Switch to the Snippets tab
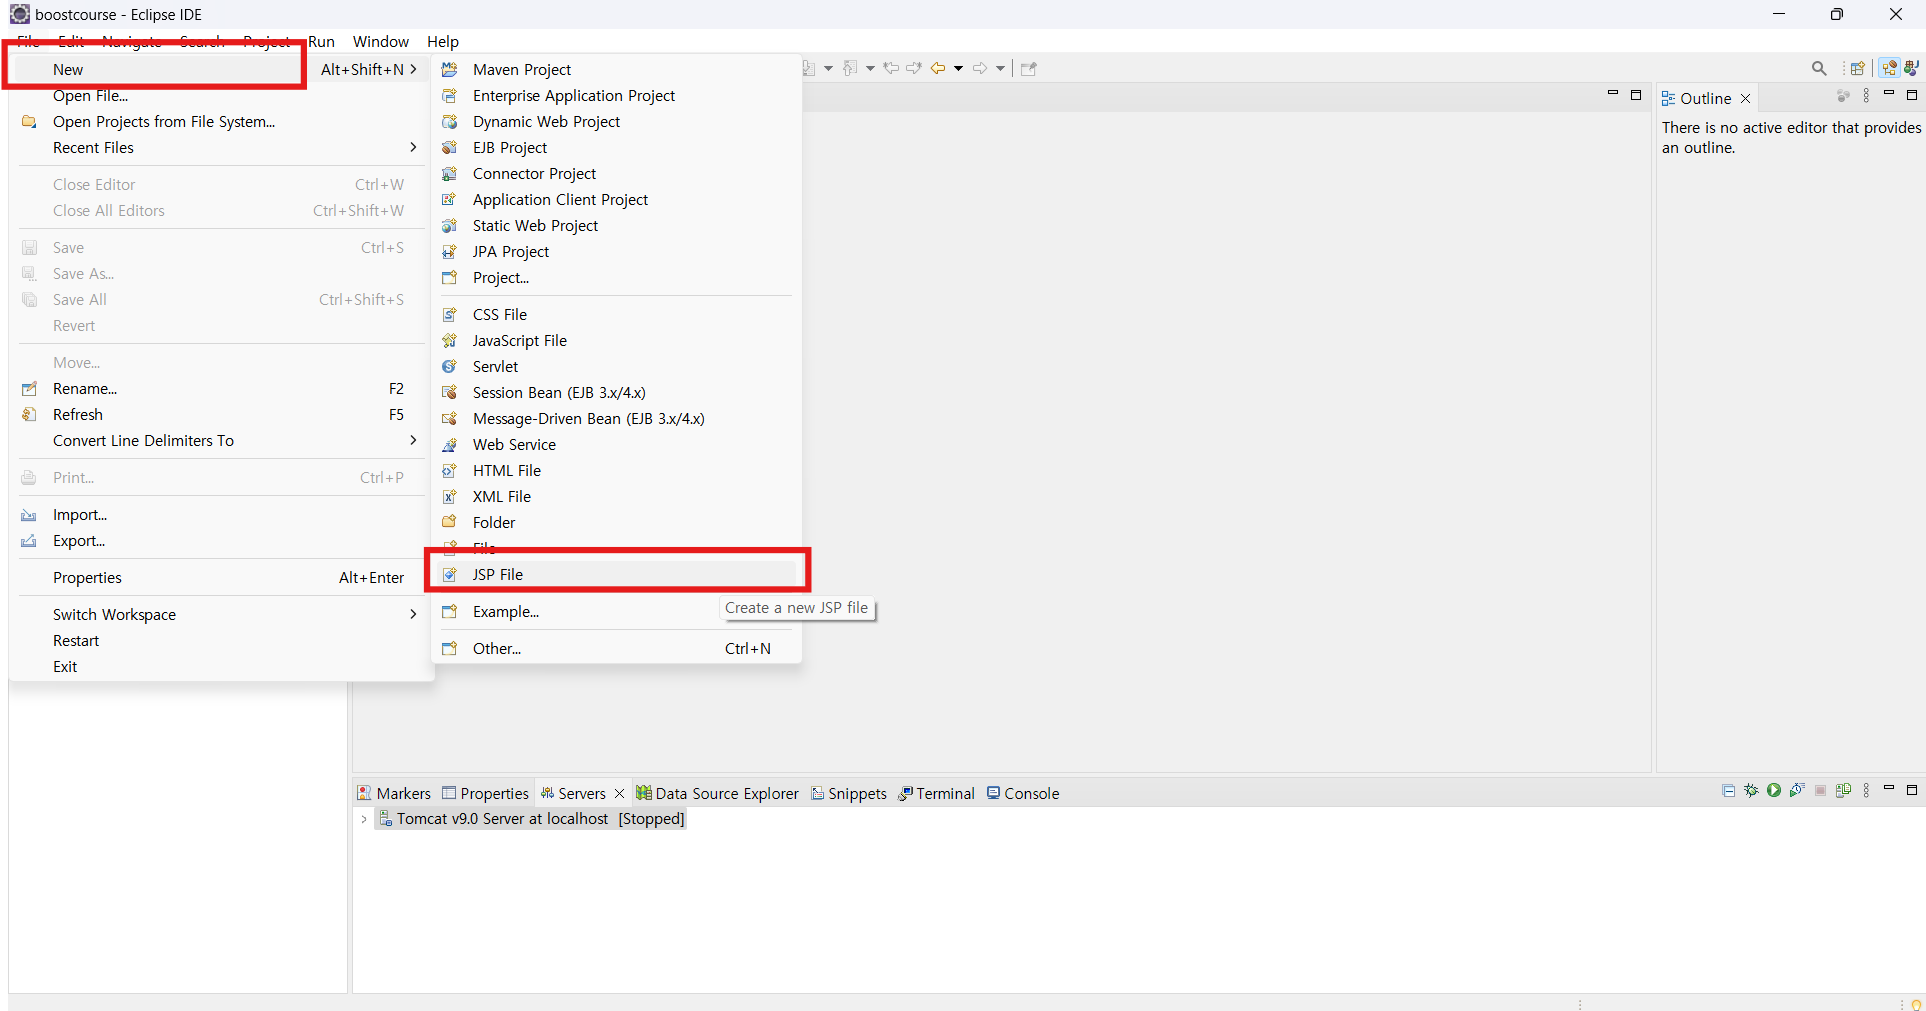Viewport: 1926px width, 1011px height. (849, 793)
